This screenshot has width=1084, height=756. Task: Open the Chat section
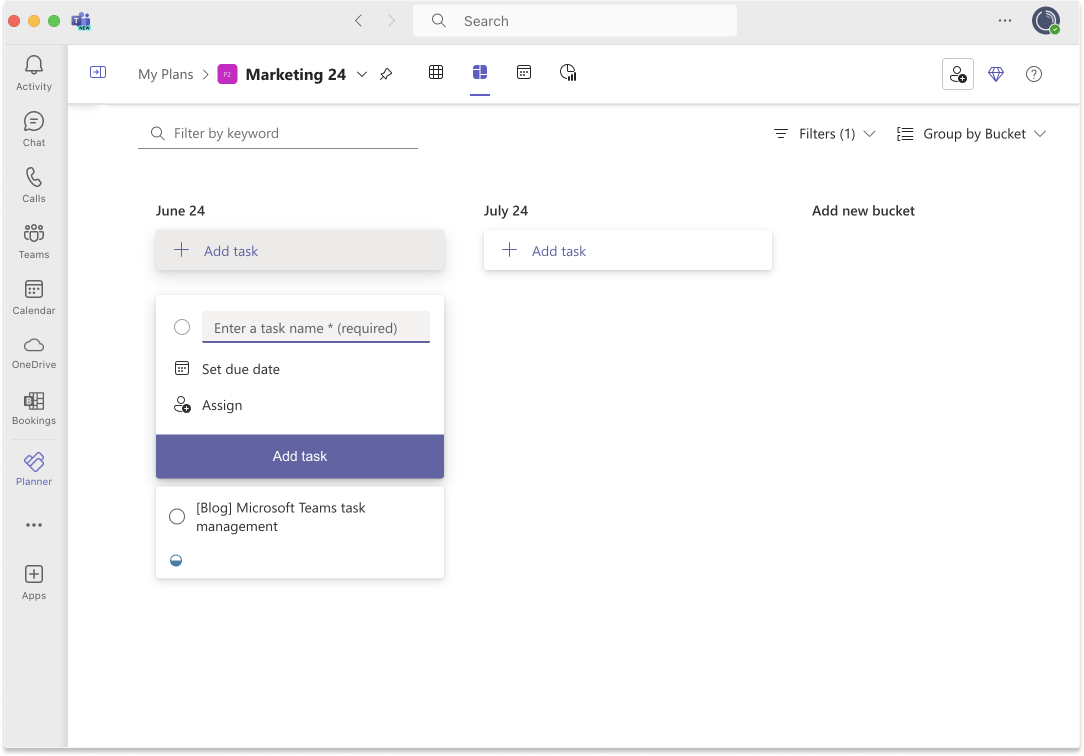coord(33,126)
